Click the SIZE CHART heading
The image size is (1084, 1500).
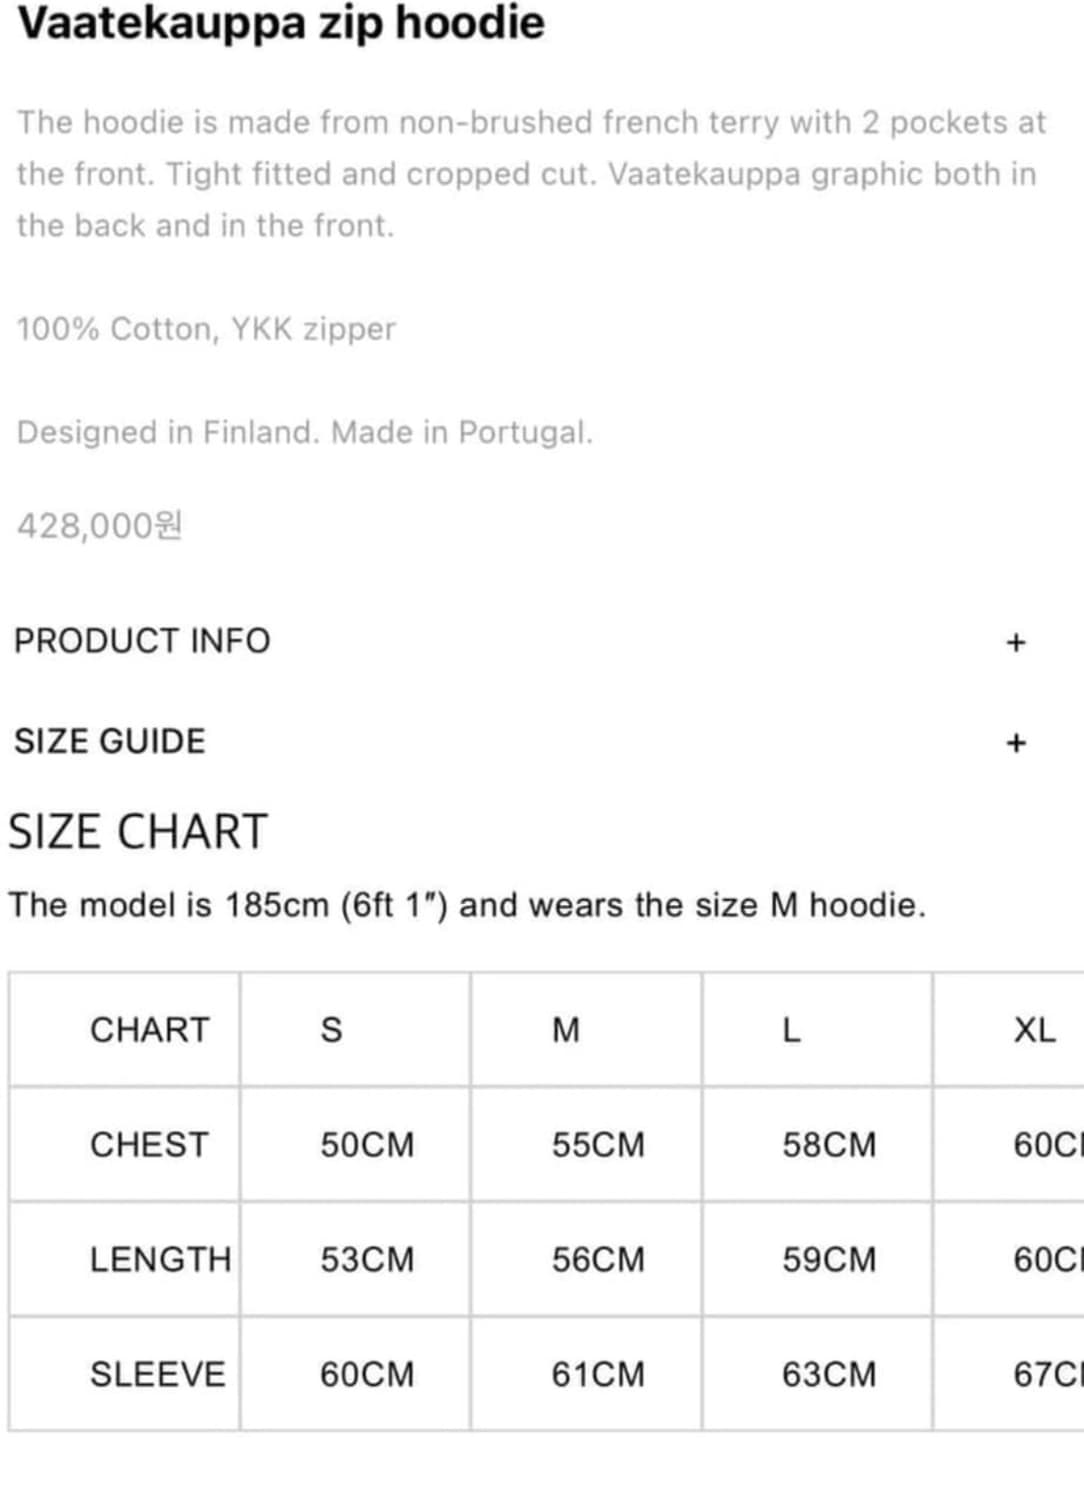pos(138,832)
